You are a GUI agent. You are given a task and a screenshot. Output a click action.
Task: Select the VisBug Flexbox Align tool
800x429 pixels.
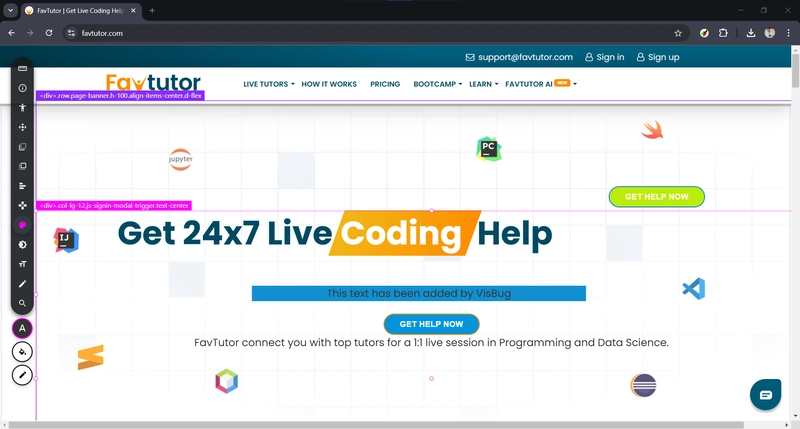[22, 186]
